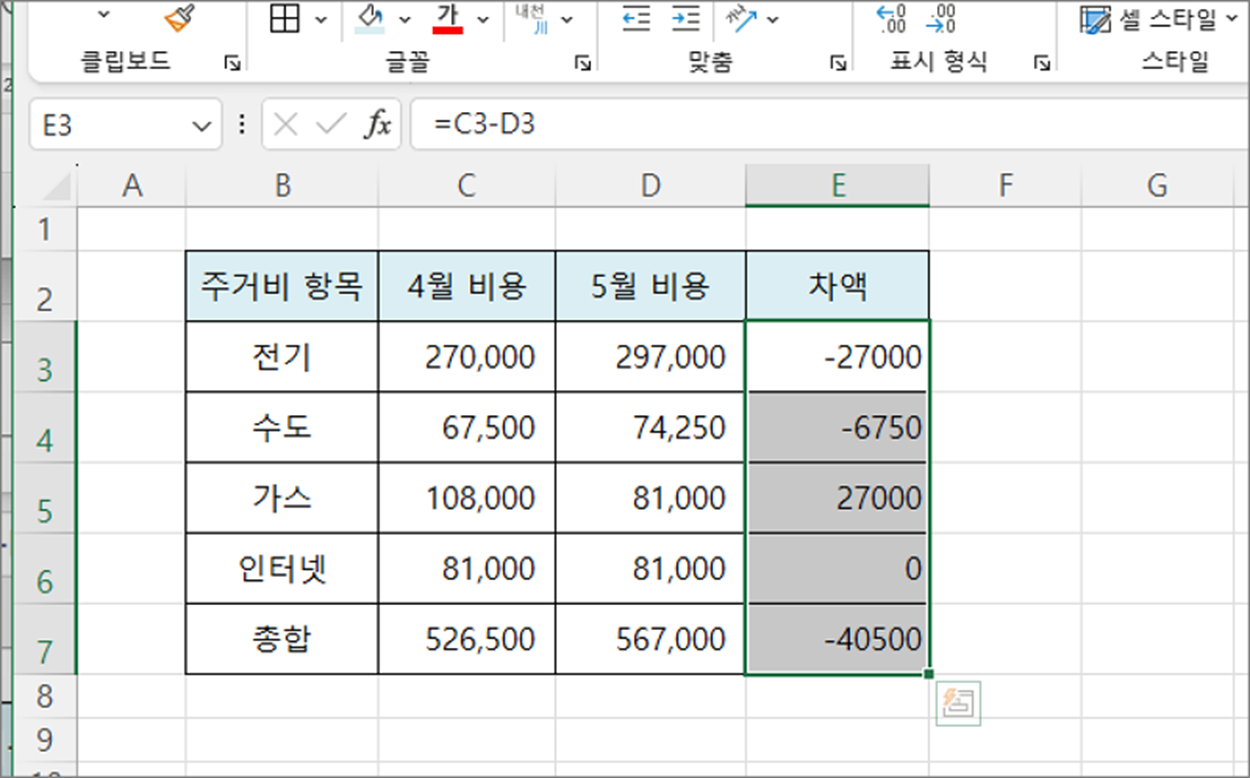Image resolution: width=1250 pixels, height=778 pixels.
Task: Decrease indent with the outdent icon
Action: [636, 18]
